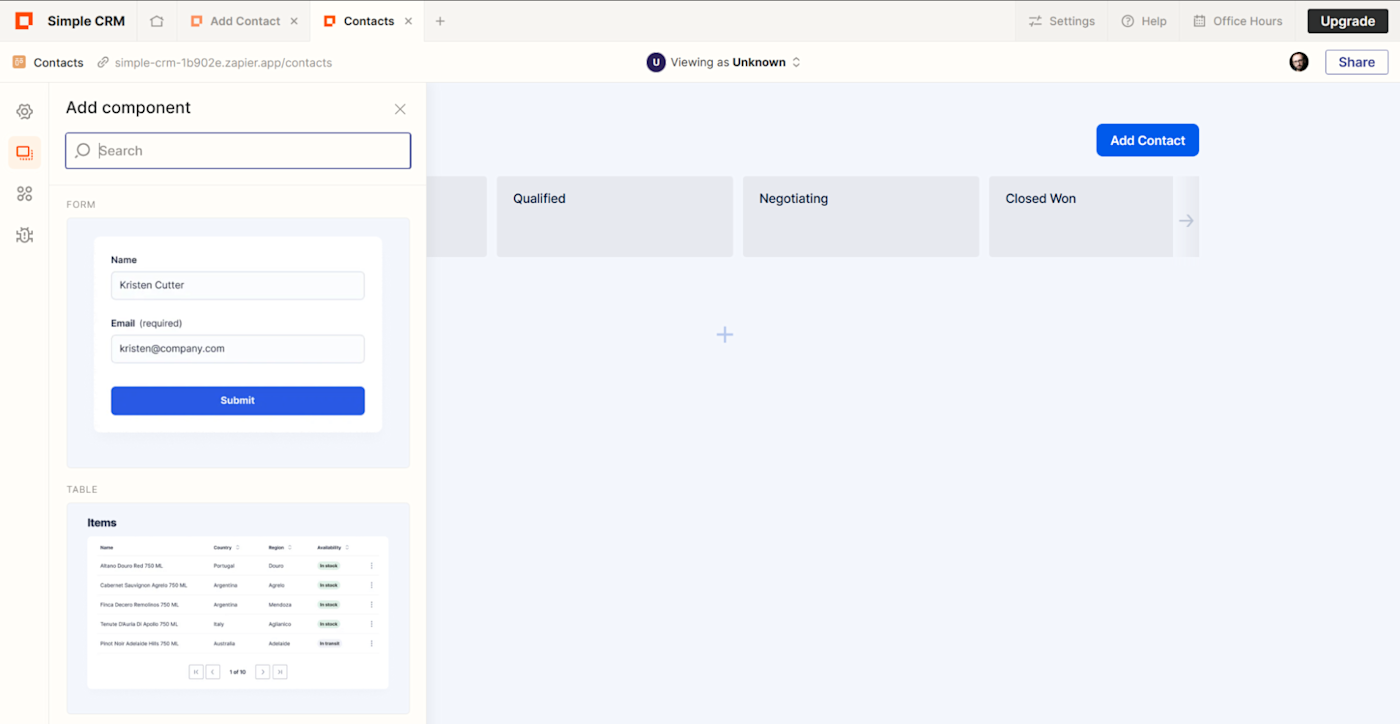Click the U avatar next to Viewing as
Screen dimensions: 1400x724
[x=656, y=62]
